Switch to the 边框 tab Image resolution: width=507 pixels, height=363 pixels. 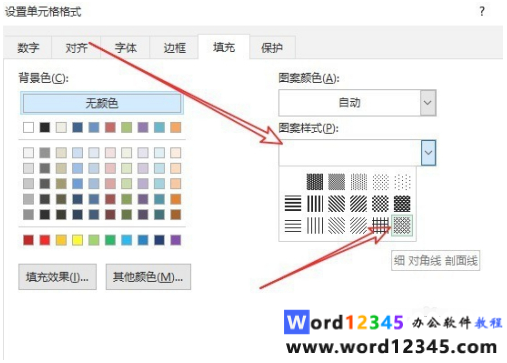[x=174, y=48]
